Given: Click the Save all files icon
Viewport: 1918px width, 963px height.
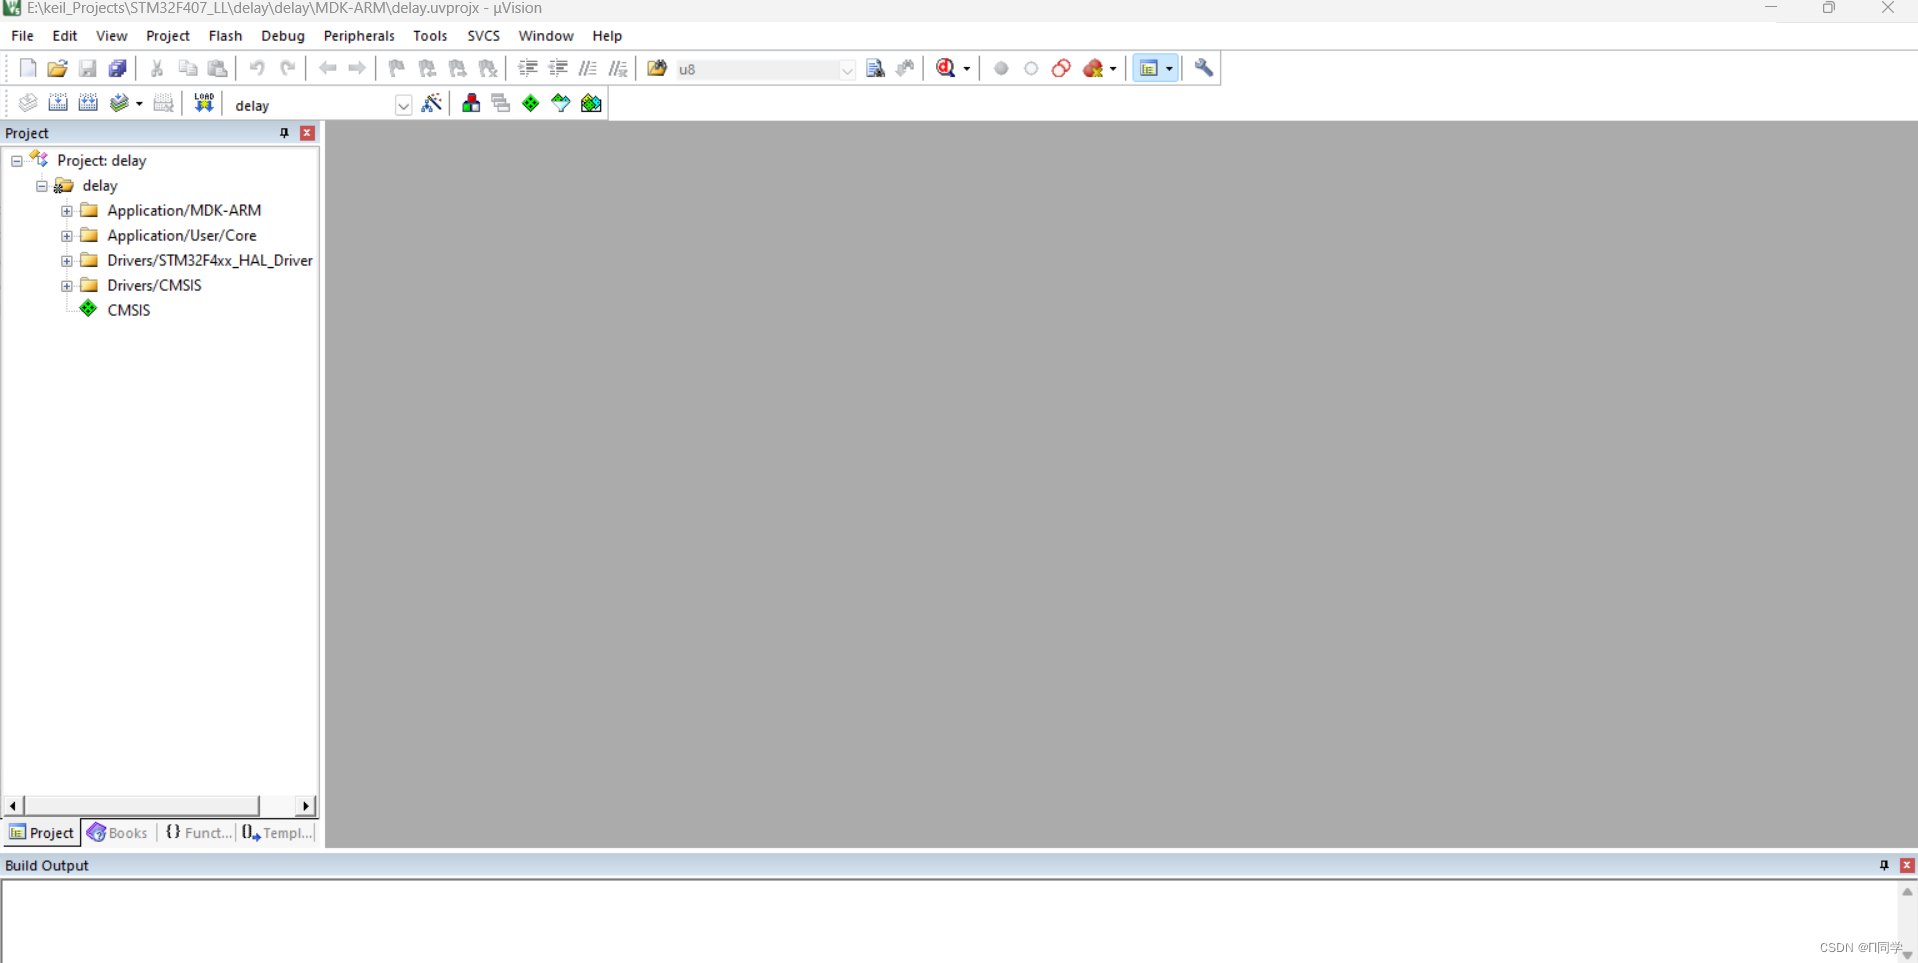Looking at the screenshot, I should [117, 68].
